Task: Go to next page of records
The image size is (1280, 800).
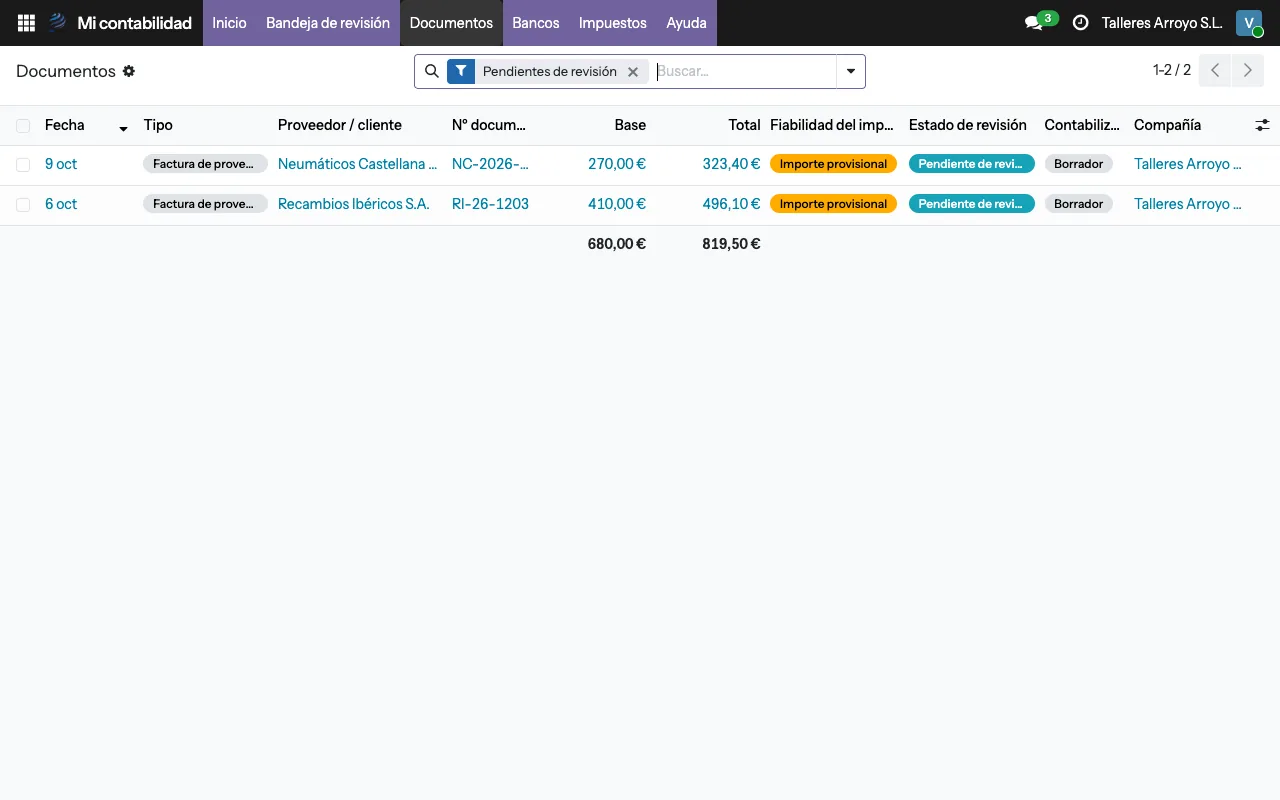Action: pos(1246,71)
